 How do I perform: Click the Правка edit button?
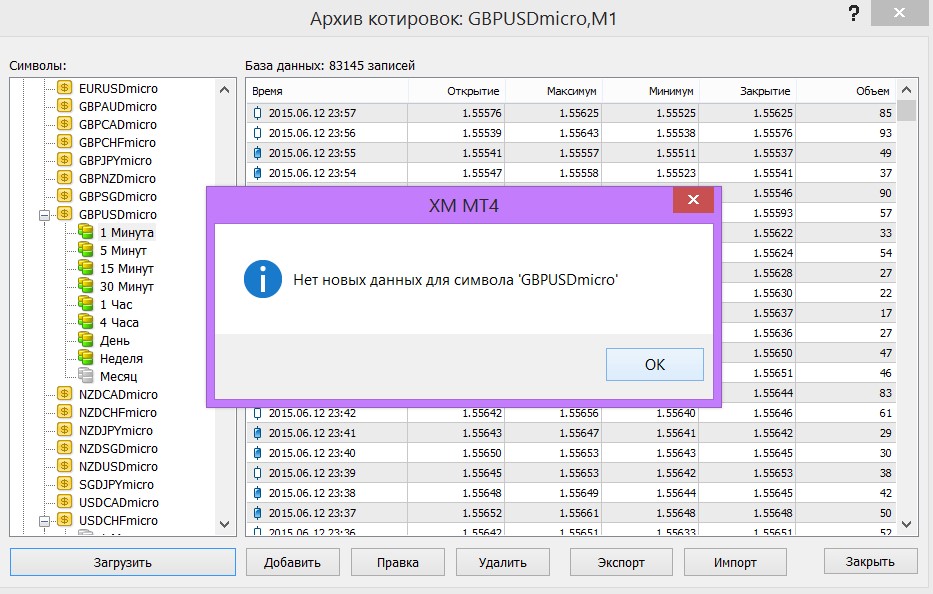click(397, 562)
